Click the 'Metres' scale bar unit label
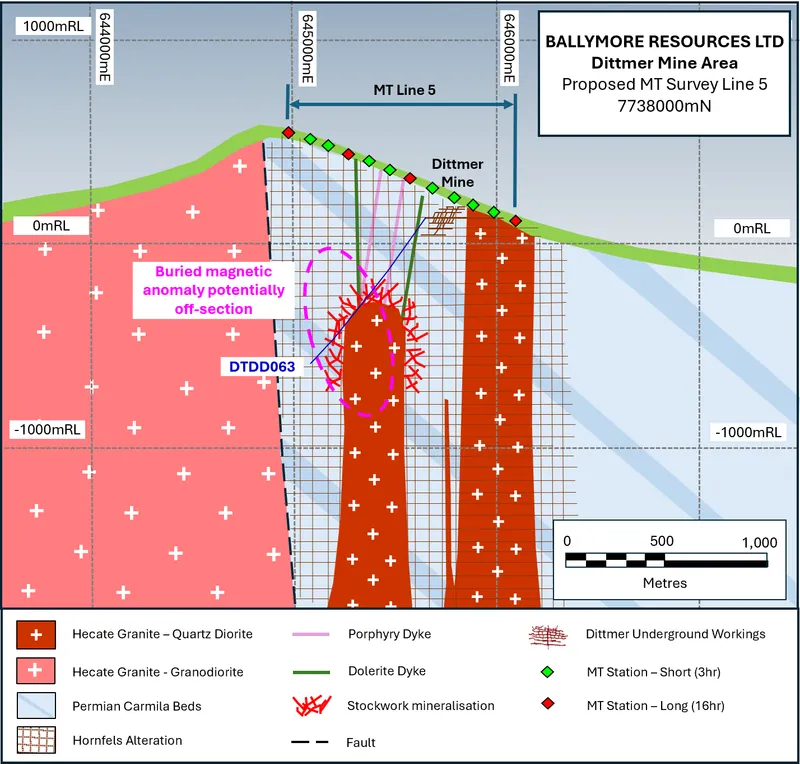This screenshot has height=764, width=800. pos(665,583)
